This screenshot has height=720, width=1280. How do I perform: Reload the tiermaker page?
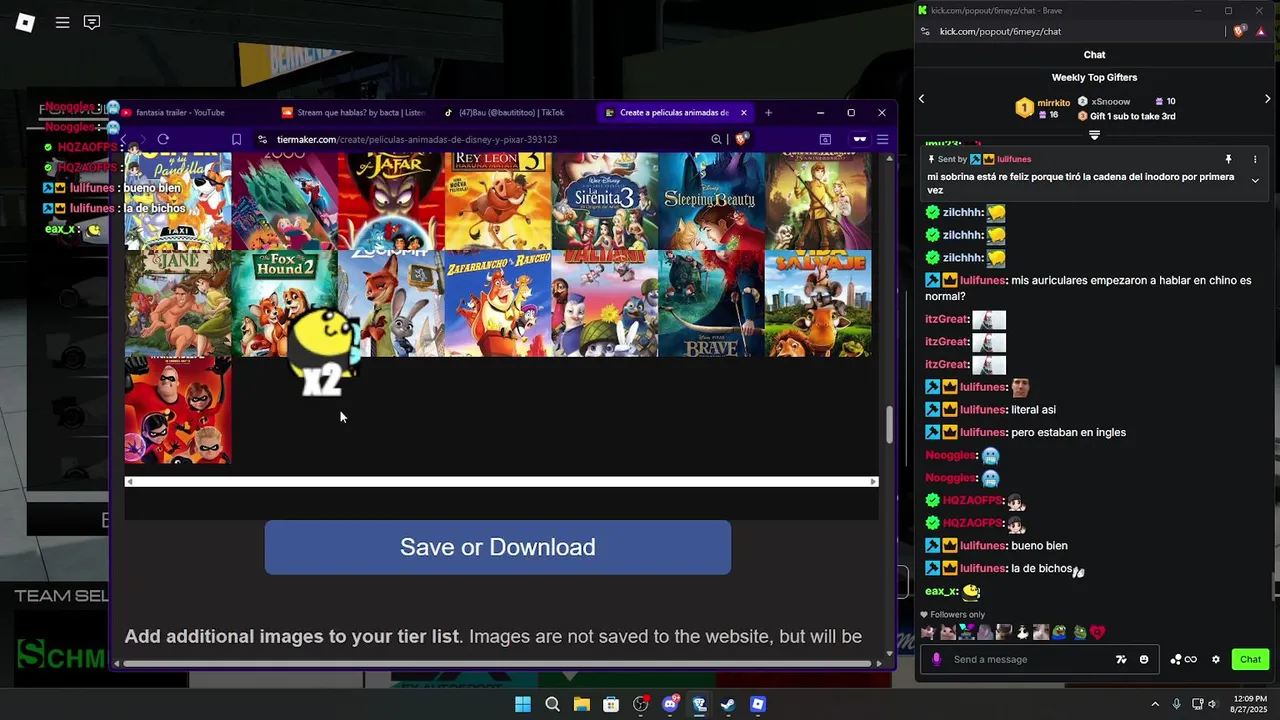click(163, 139)
